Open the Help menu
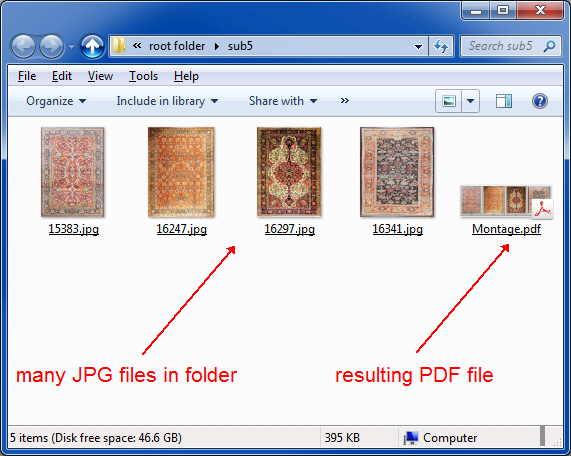 pos(186,76)
